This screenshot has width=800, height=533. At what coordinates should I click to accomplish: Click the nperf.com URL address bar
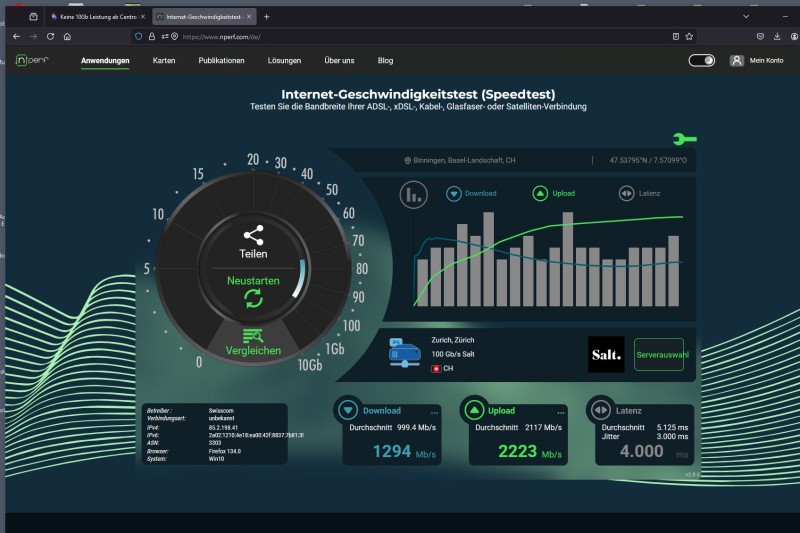pos(400,35)
